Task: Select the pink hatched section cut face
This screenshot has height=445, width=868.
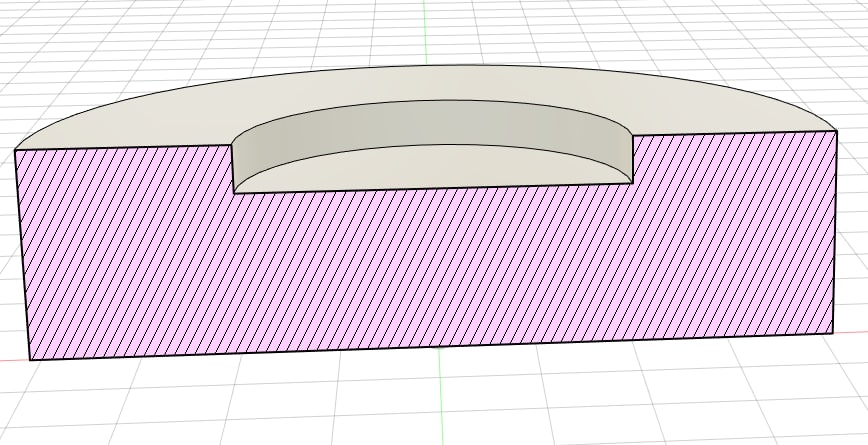Action: (x=426, y=266)
